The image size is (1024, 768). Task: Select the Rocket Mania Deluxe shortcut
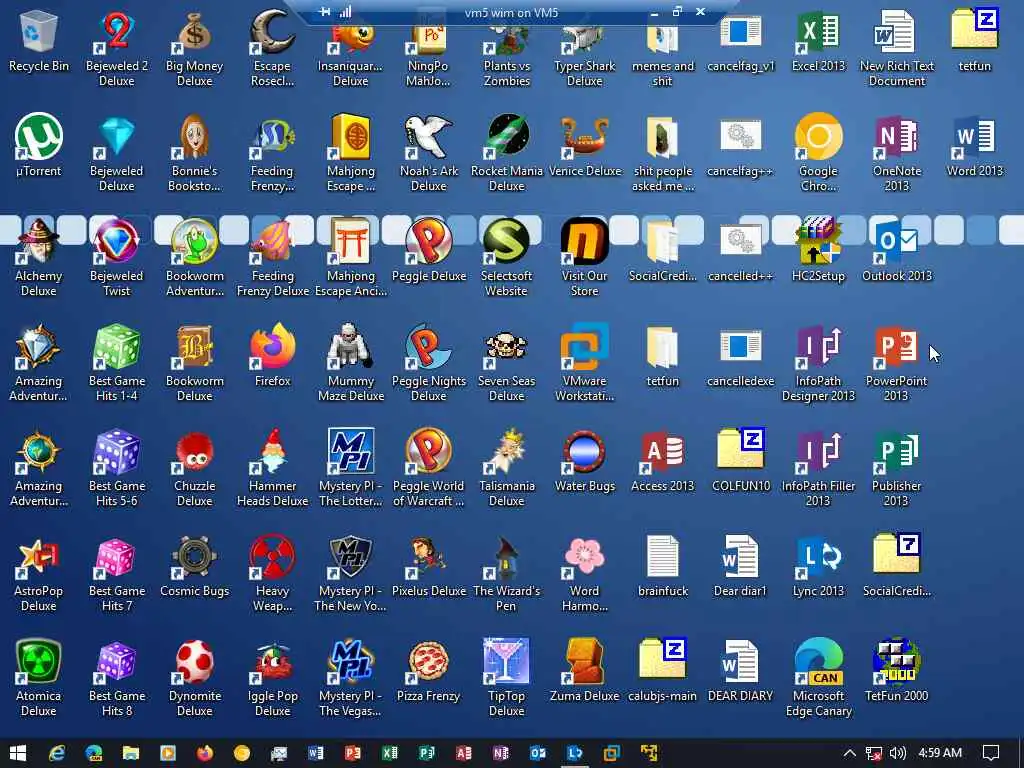tap(507, 153)
